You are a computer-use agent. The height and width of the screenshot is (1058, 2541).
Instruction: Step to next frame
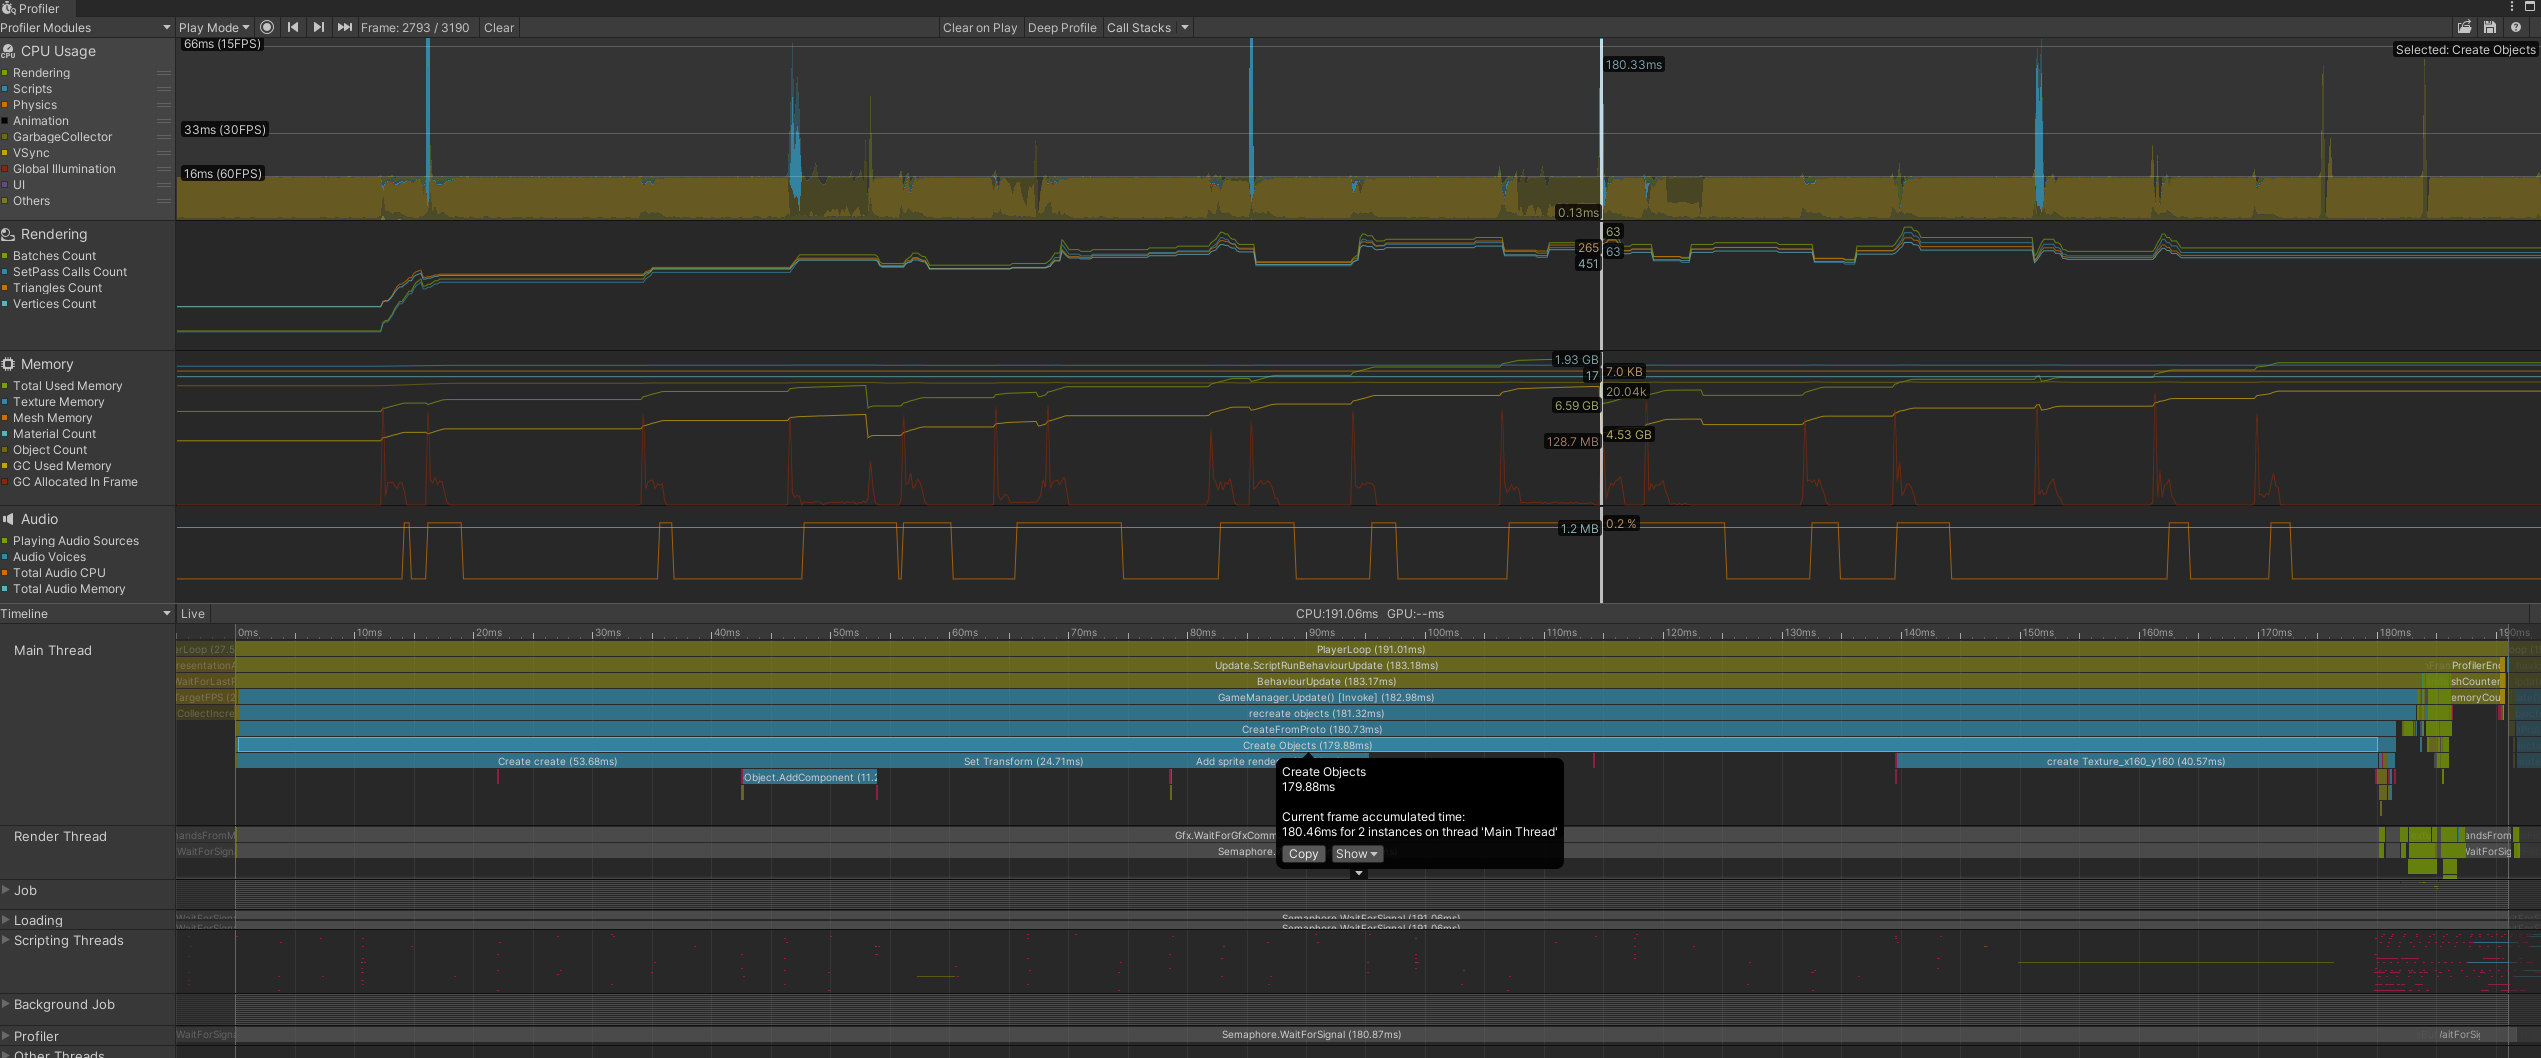(x=318, y=27)
